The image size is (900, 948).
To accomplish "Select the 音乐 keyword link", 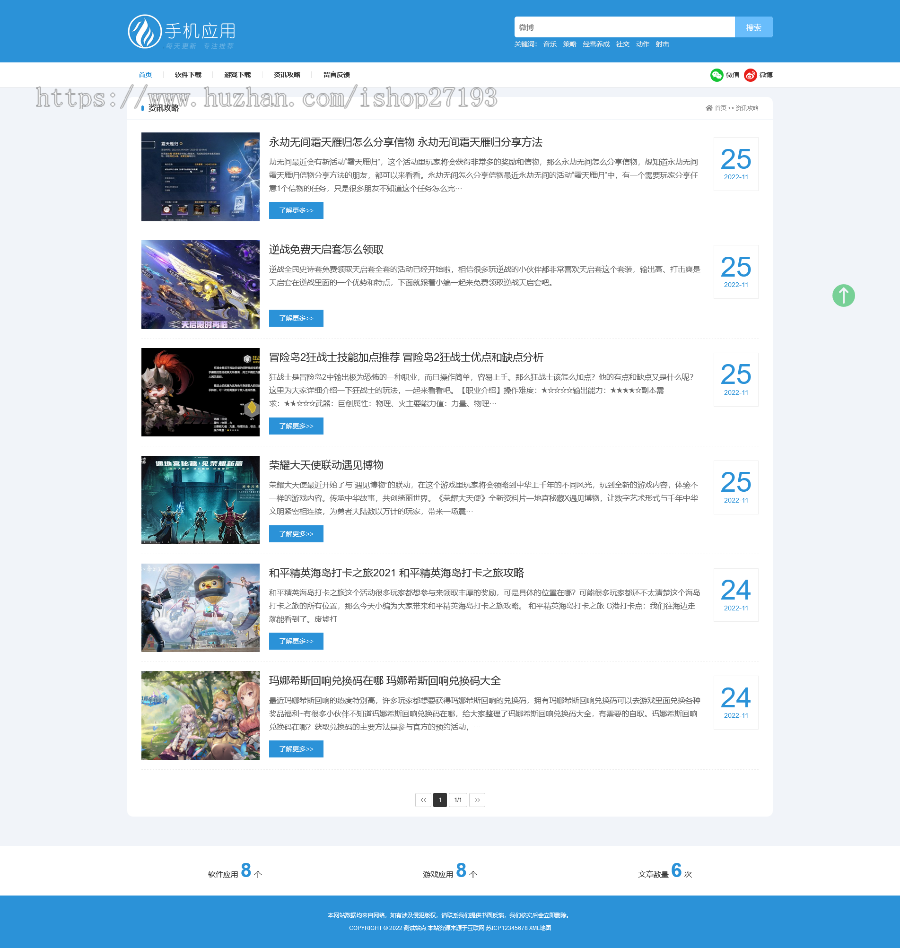I will (x=549, y=44).
